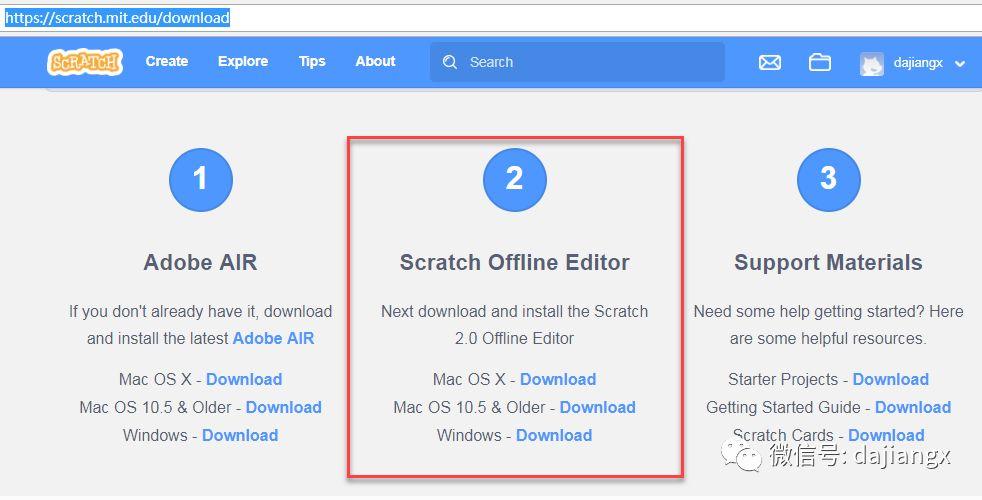
Task: Click the dajiangx username in the navbar
Action: tap(917, 63)
